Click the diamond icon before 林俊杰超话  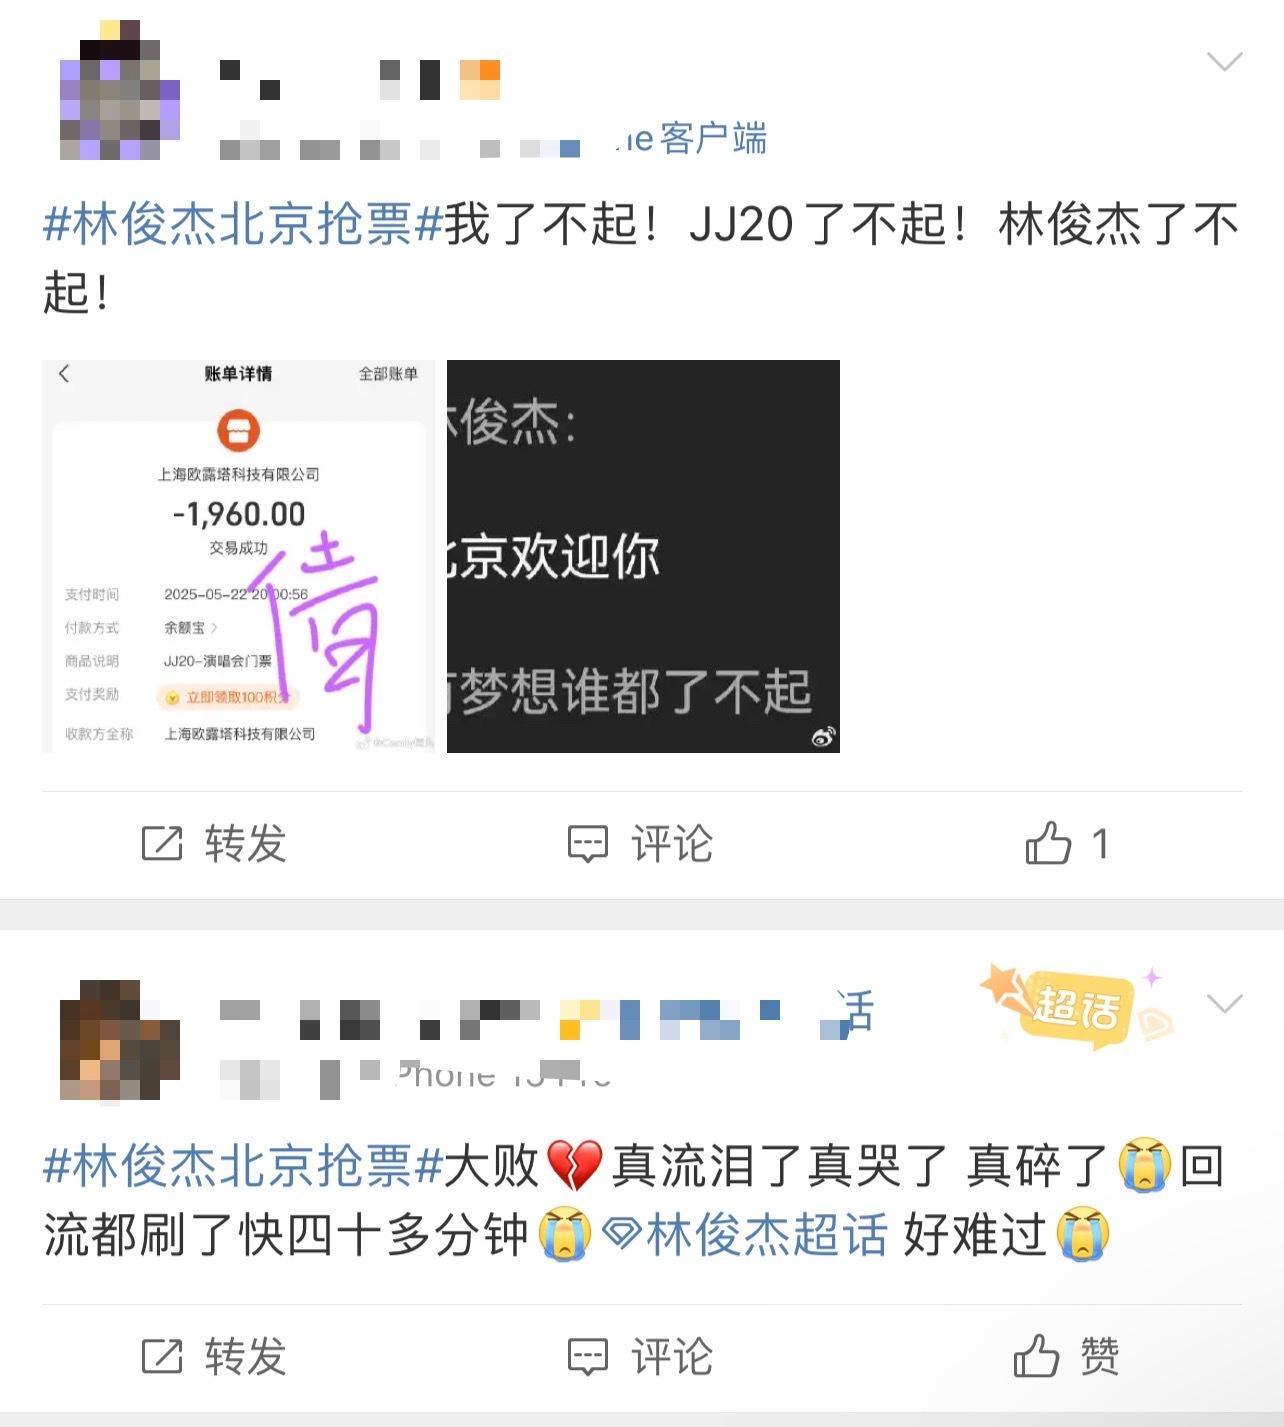pos(622,1235)
